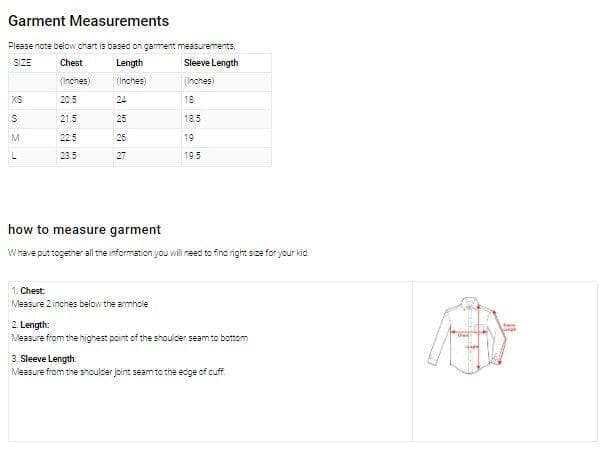Click the 22.5 chest value for M

point(69,138)
